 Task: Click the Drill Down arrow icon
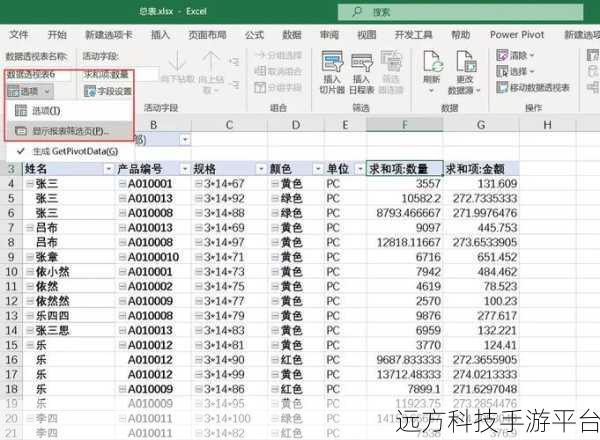tap(177, 61)
